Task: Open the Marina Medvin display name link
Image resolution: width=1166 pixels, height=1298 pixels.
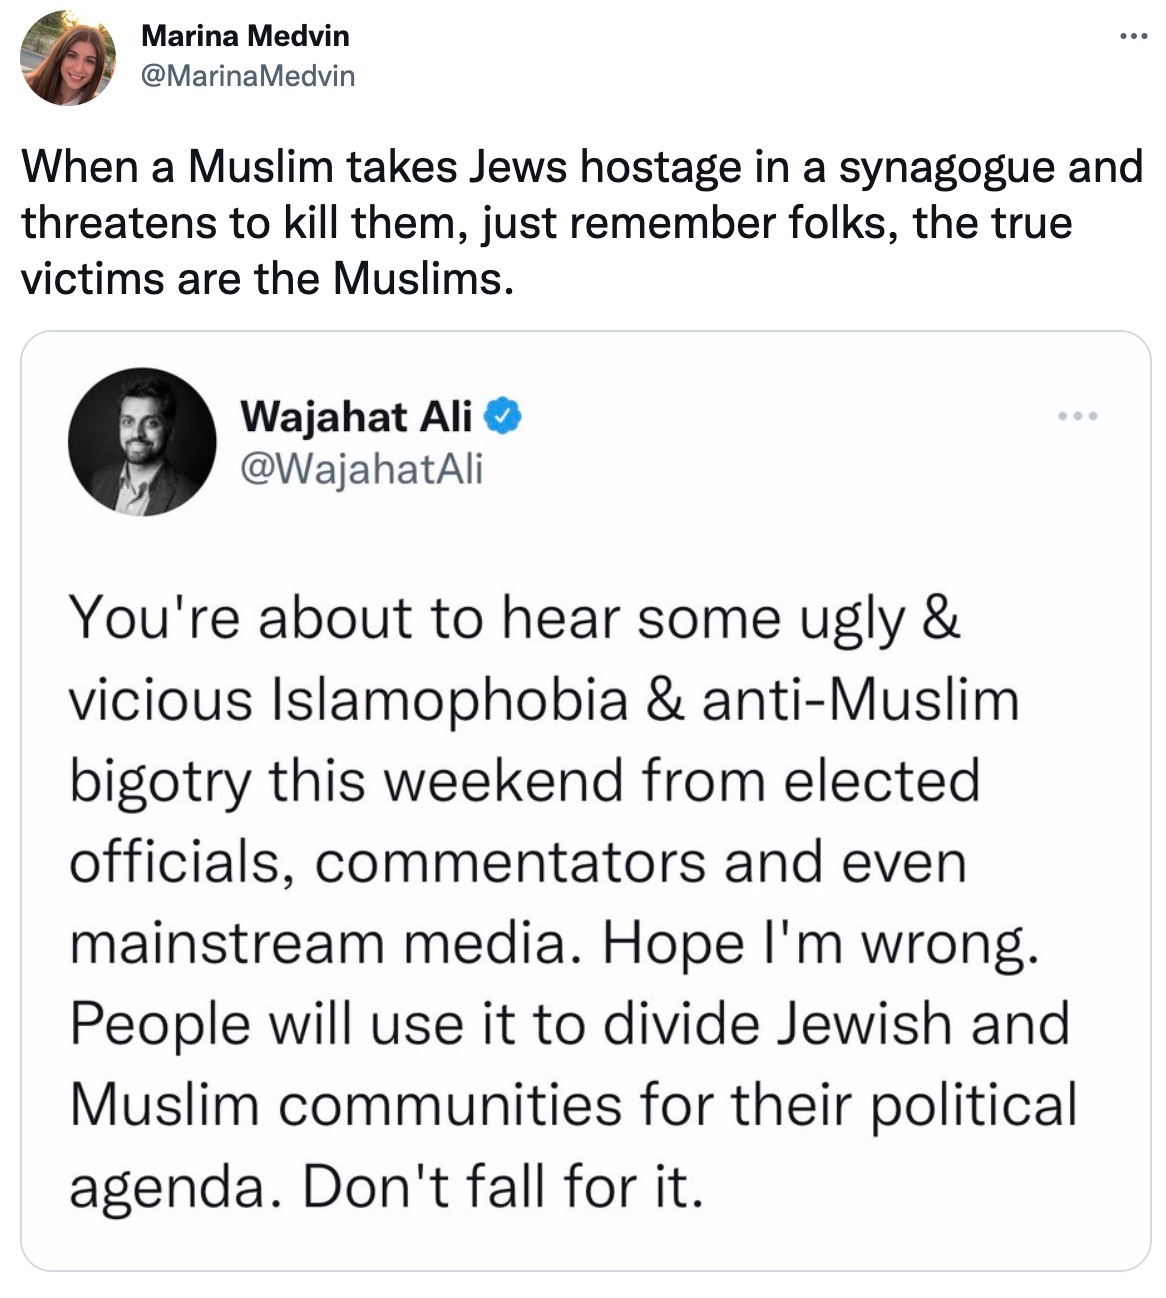Action: 245,36
